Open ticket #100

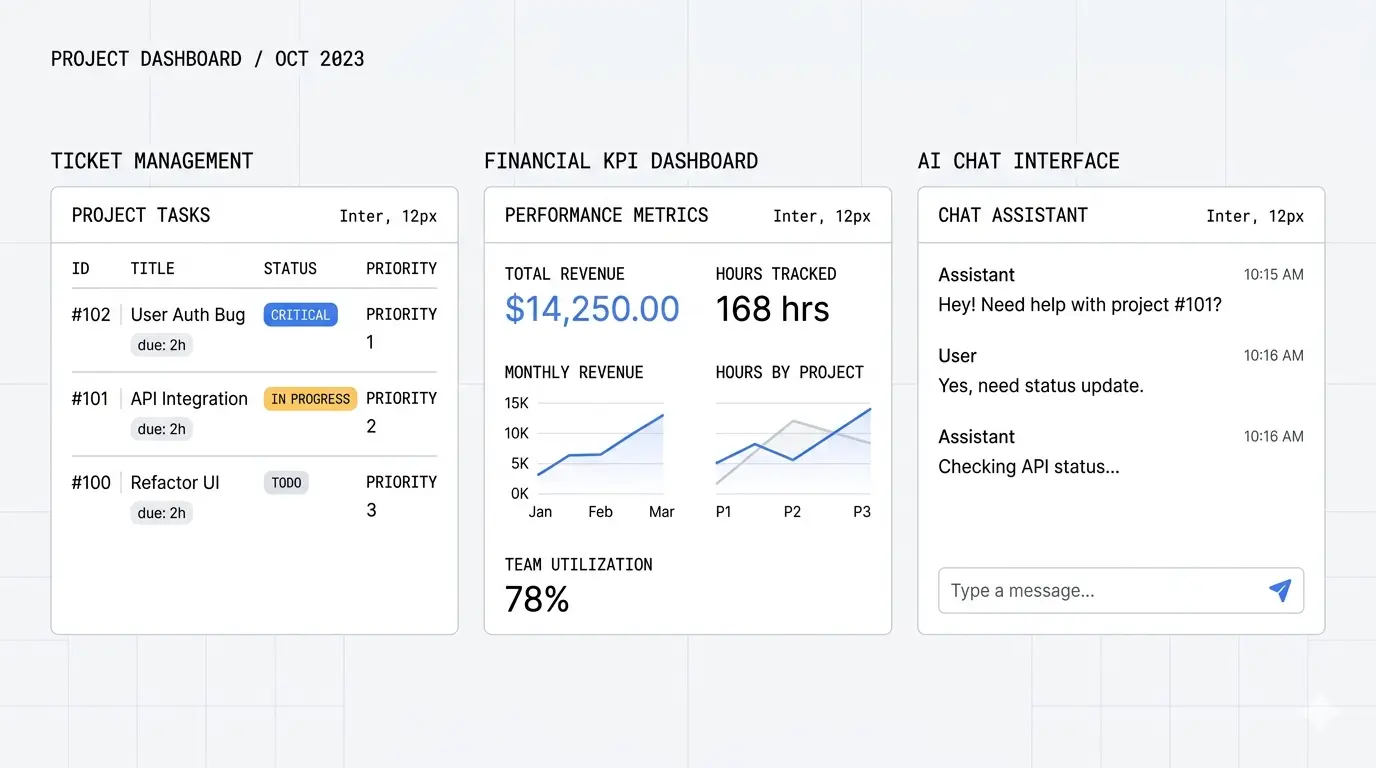[x=91, y=483]
